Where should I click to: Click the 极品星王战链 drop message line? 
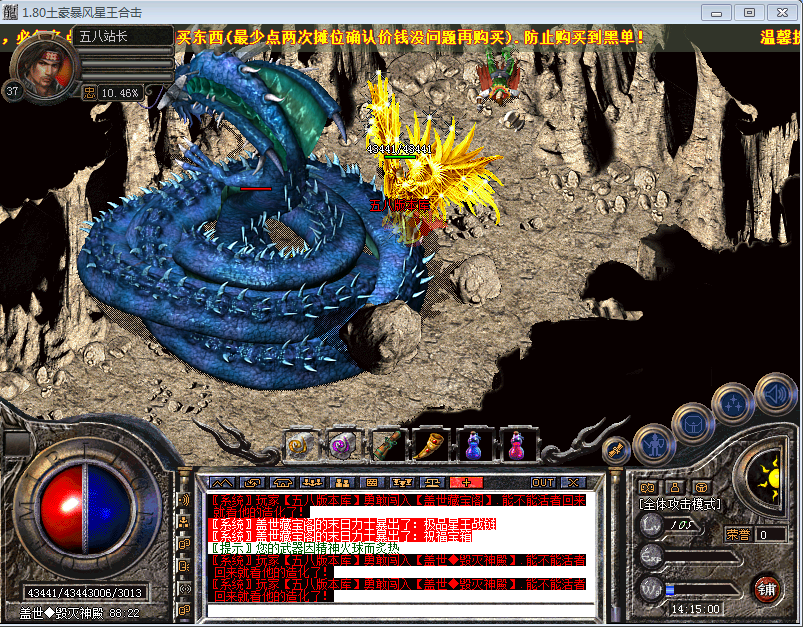(x=353, y=525)
